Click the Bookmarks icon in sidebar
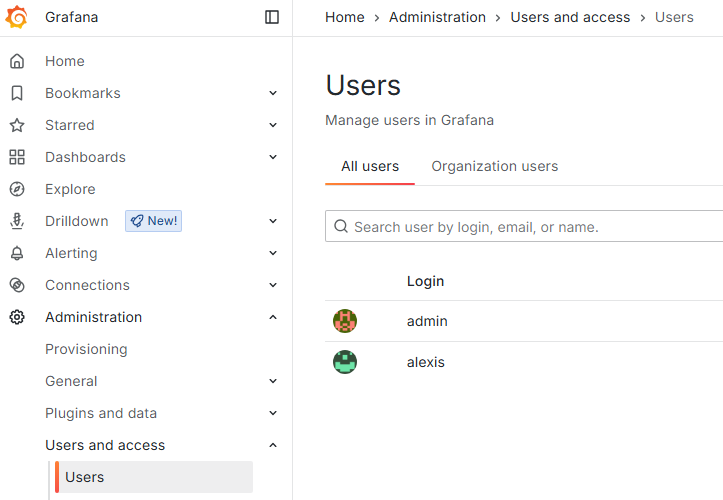This screenshot has height=500, width=723. [17, 93]
